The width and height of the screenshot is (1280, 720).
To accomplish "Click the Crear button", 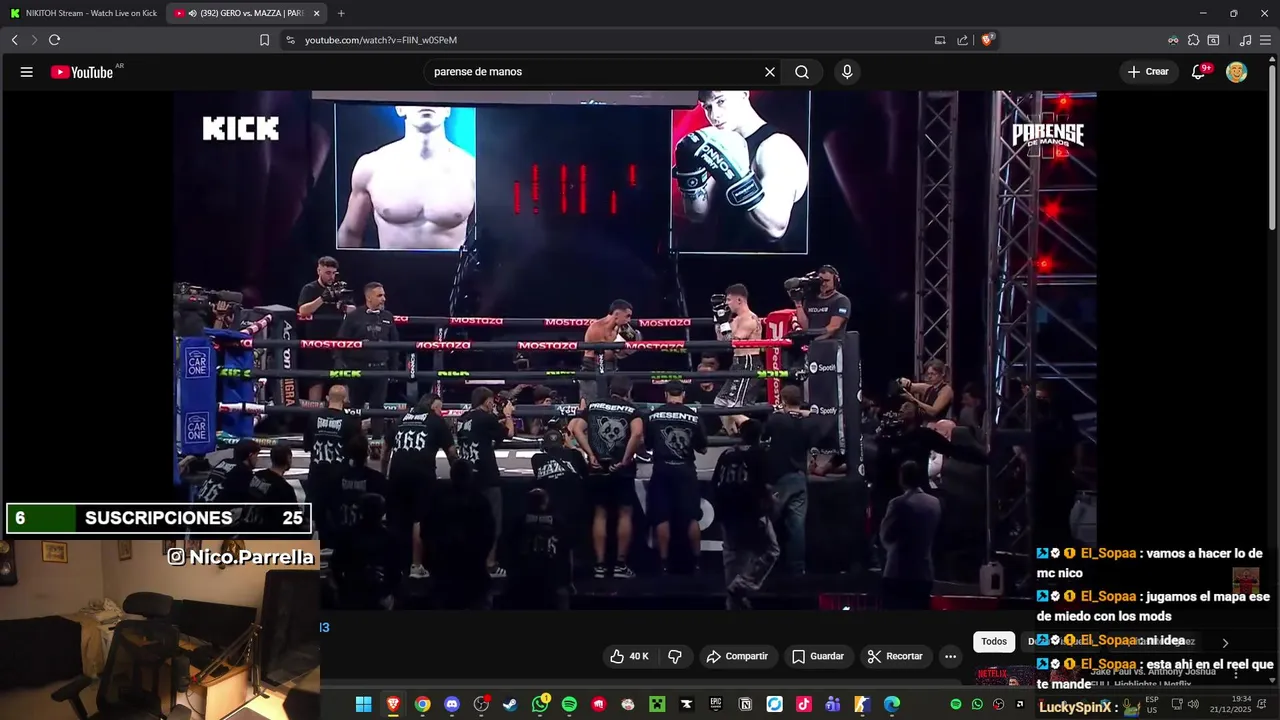I will [x=1148, y=72].
